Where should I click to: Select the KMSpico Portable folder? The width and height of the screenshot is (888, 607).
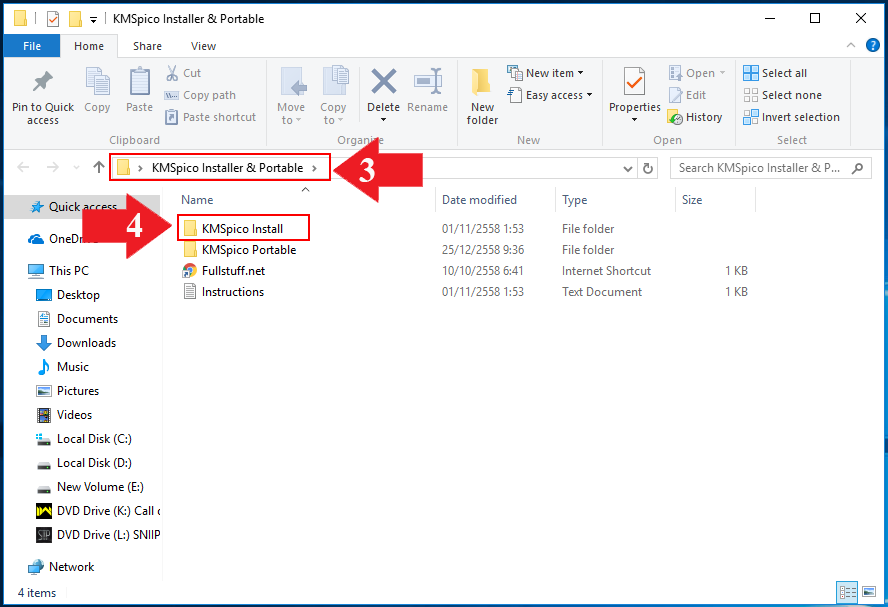click(x=249, y=250)
